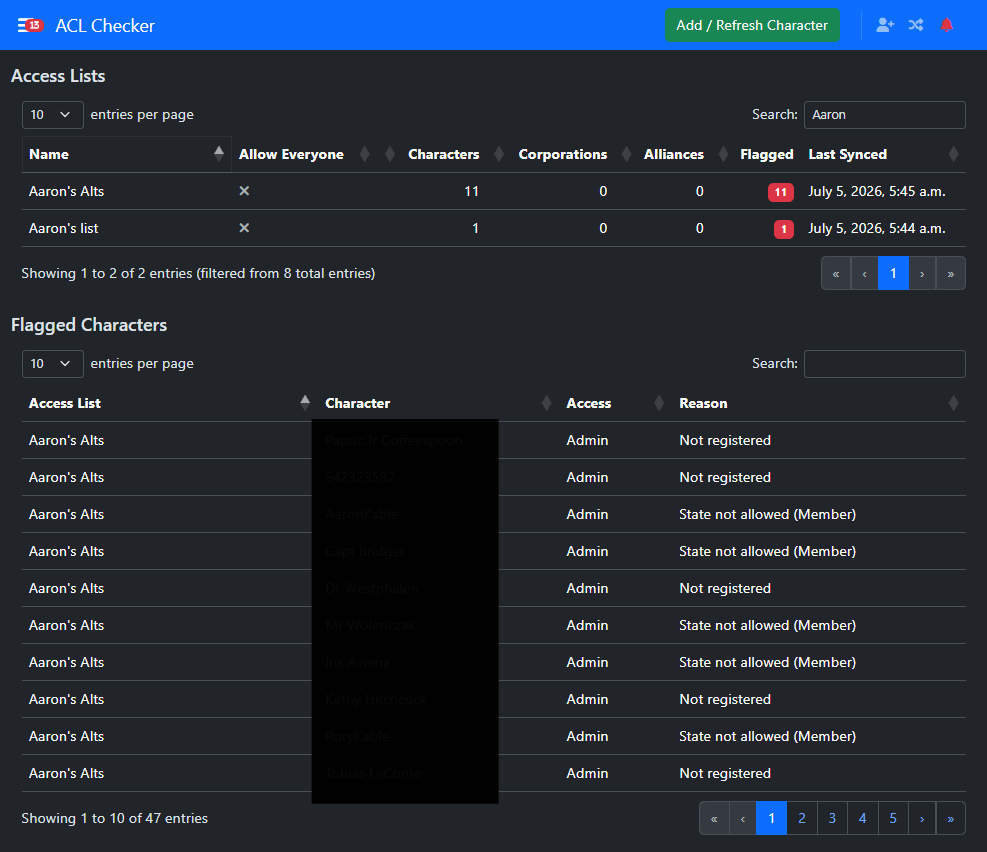
Task: Go to previous page of Flagged Characters
Action: 743,818
